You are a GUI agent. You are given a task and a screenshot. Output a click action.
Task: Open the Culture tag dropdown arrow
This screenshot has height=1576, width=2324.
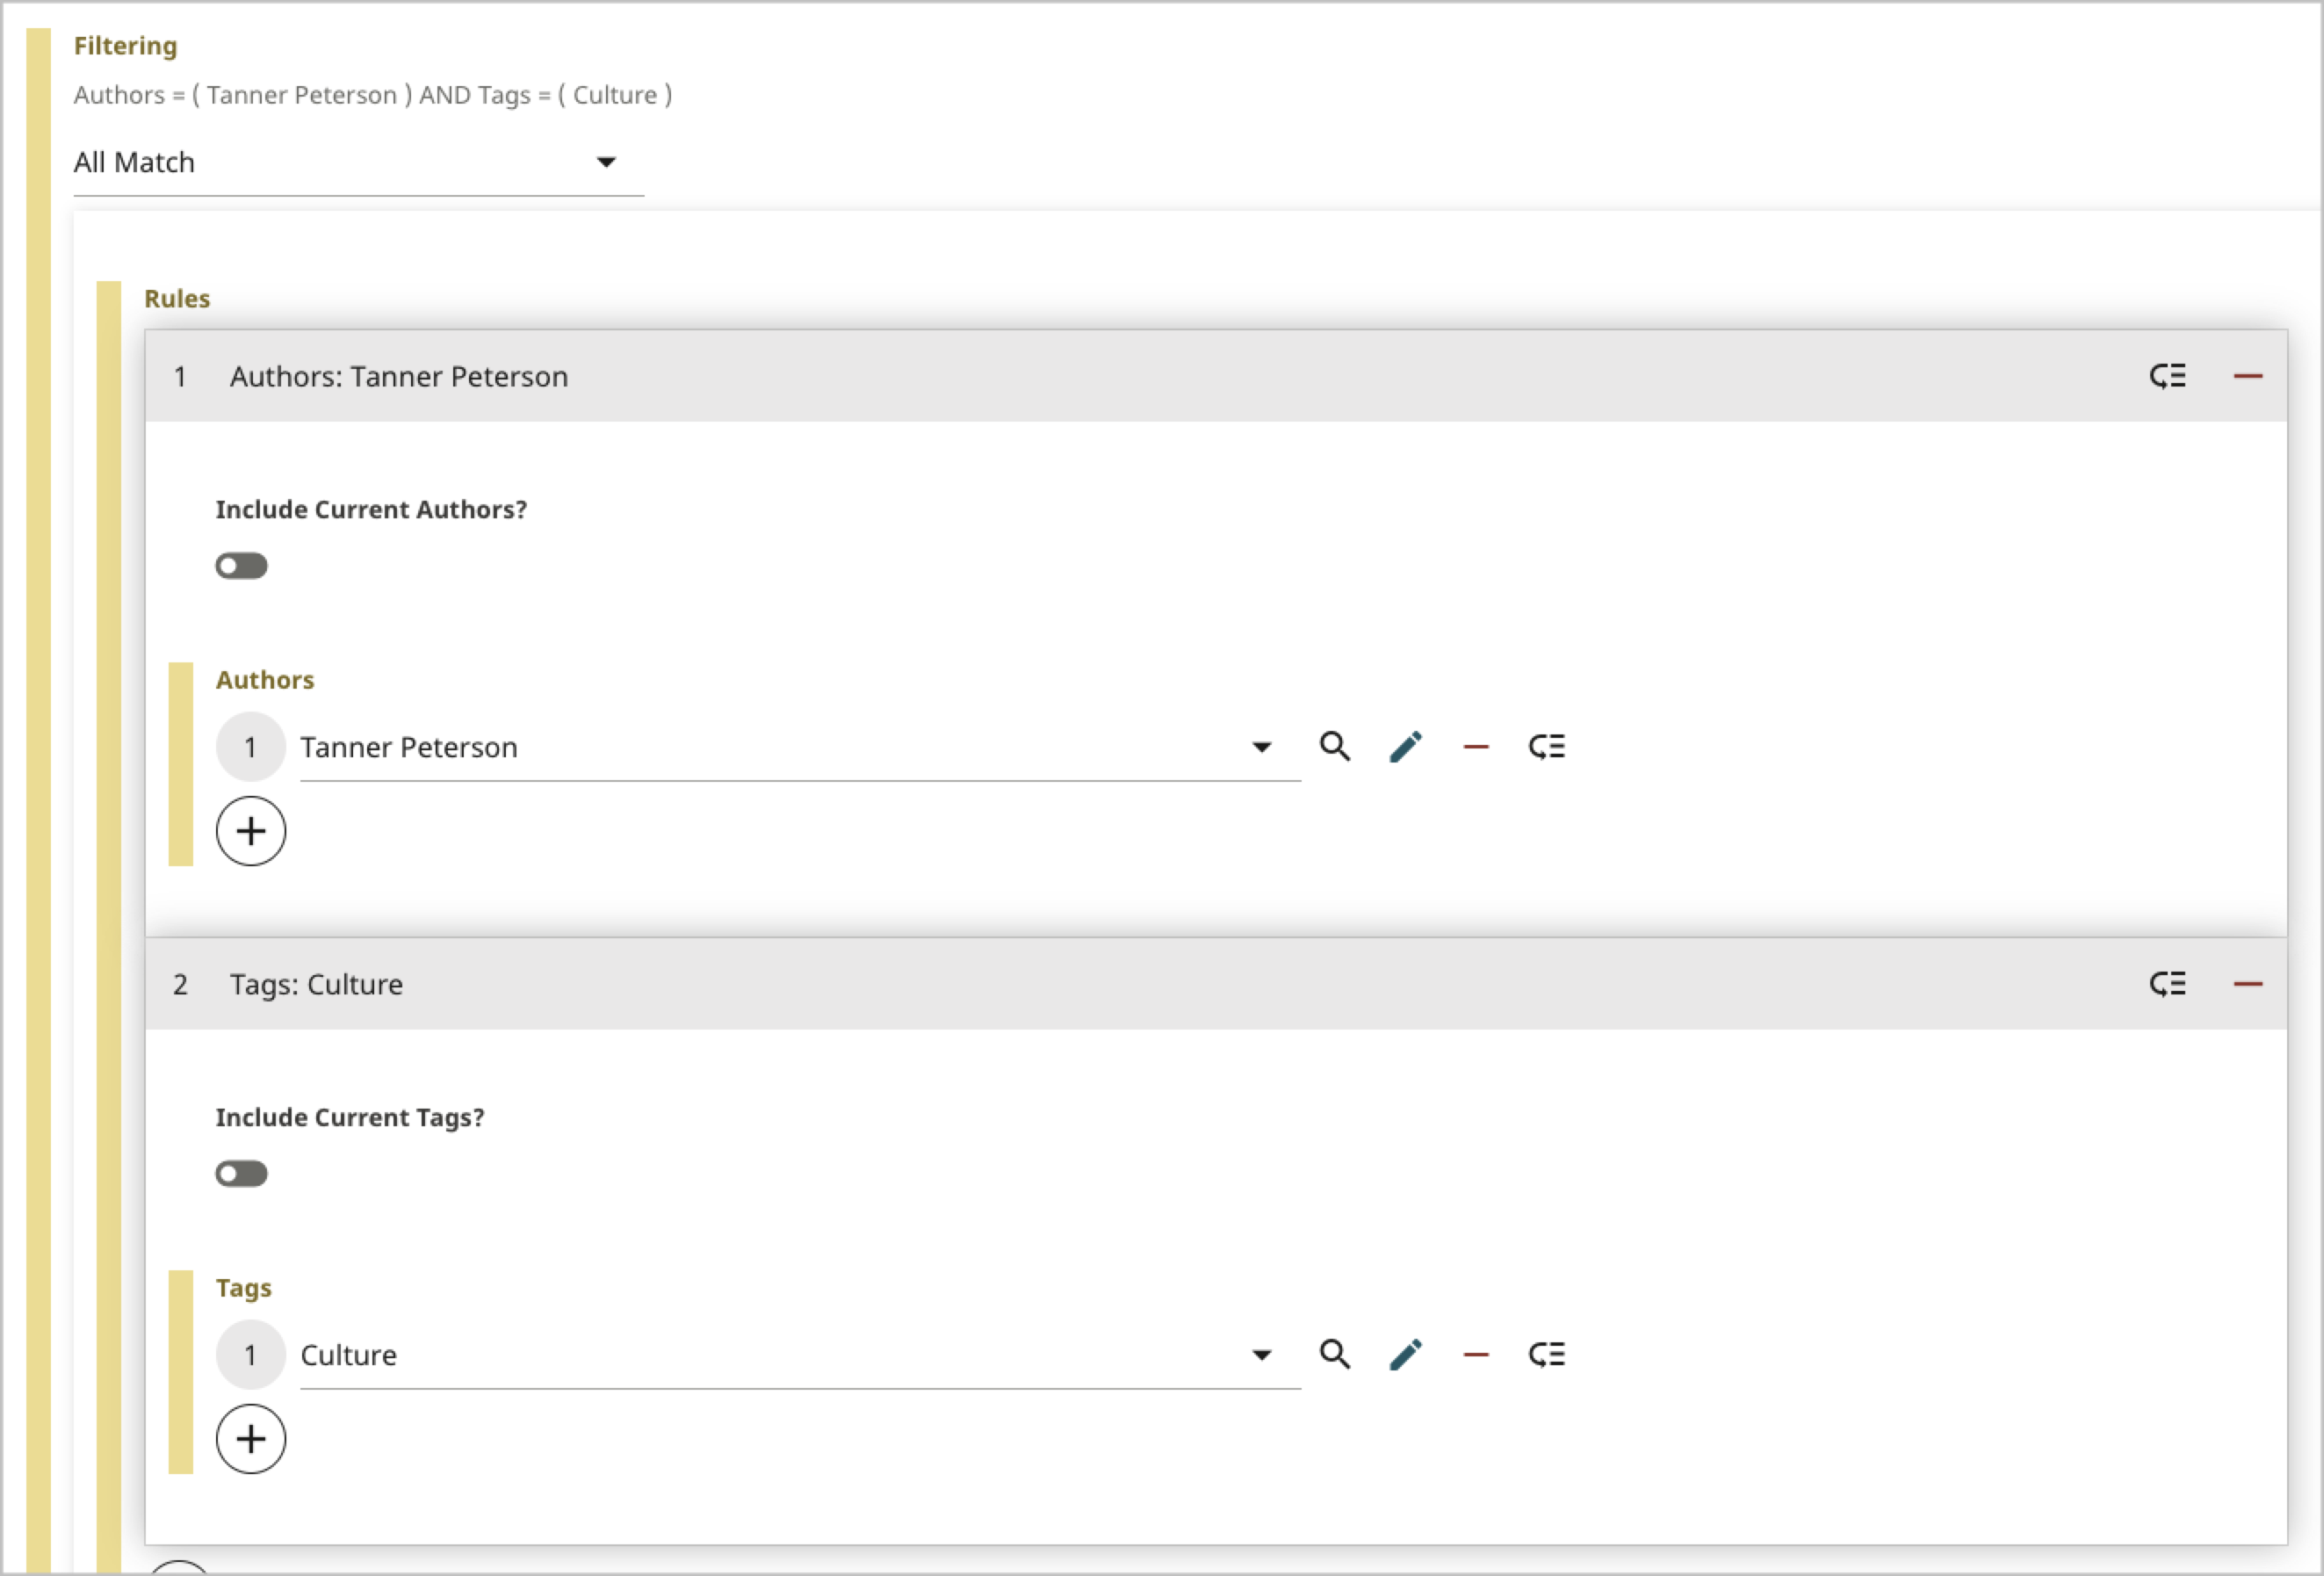pyautogui.click(x=1261, y=1355)
